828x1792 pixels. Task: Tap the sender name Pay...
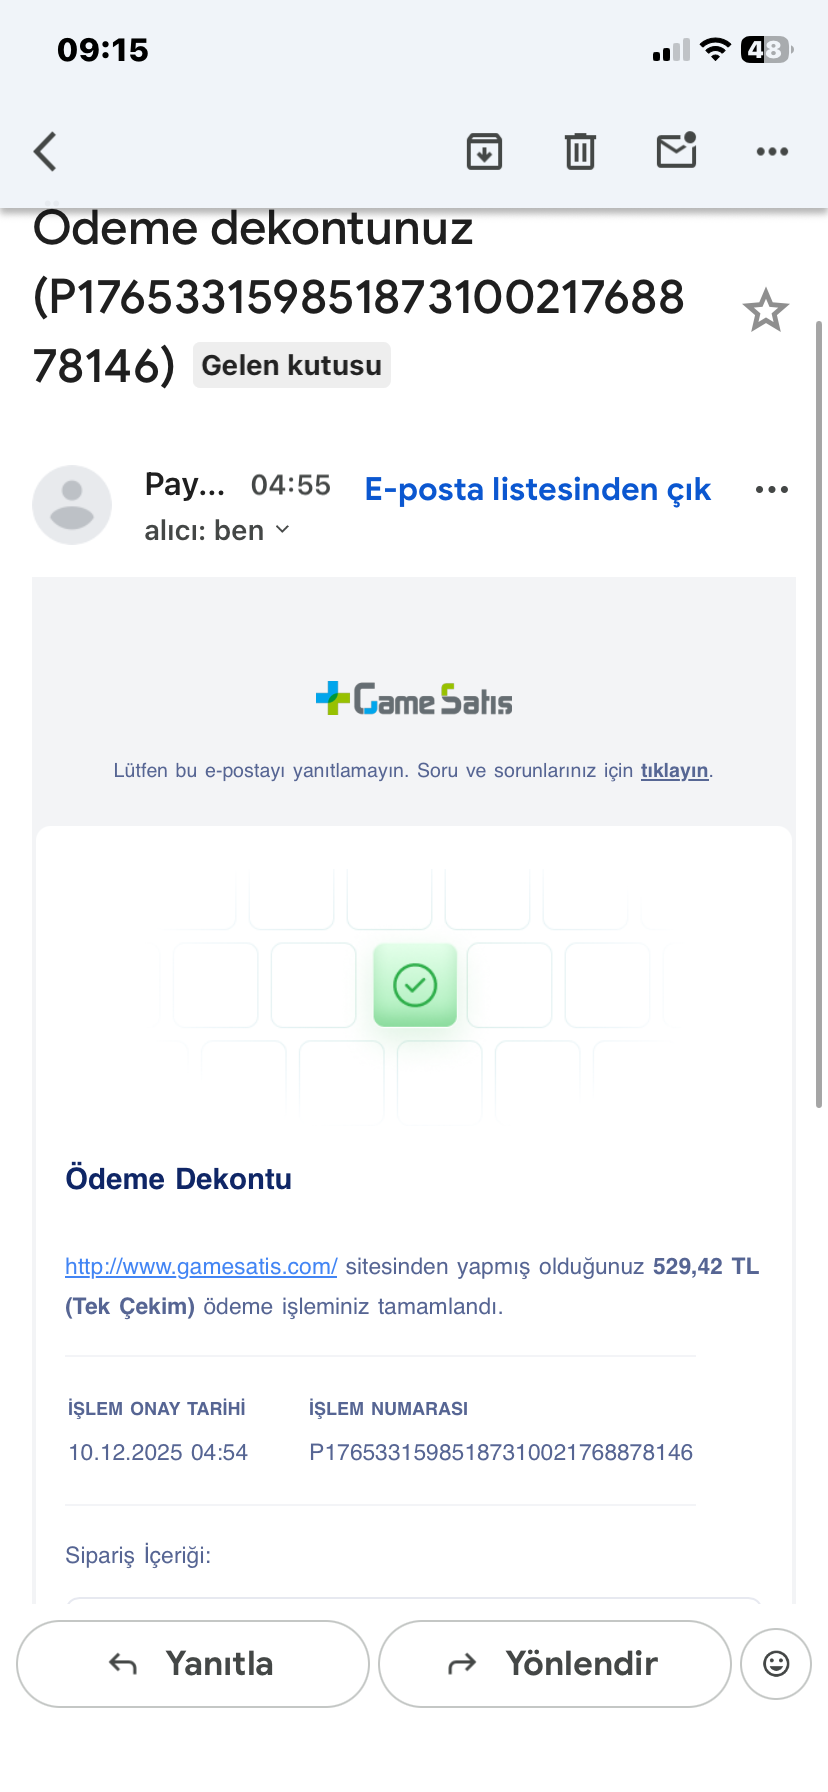(185, 484)
